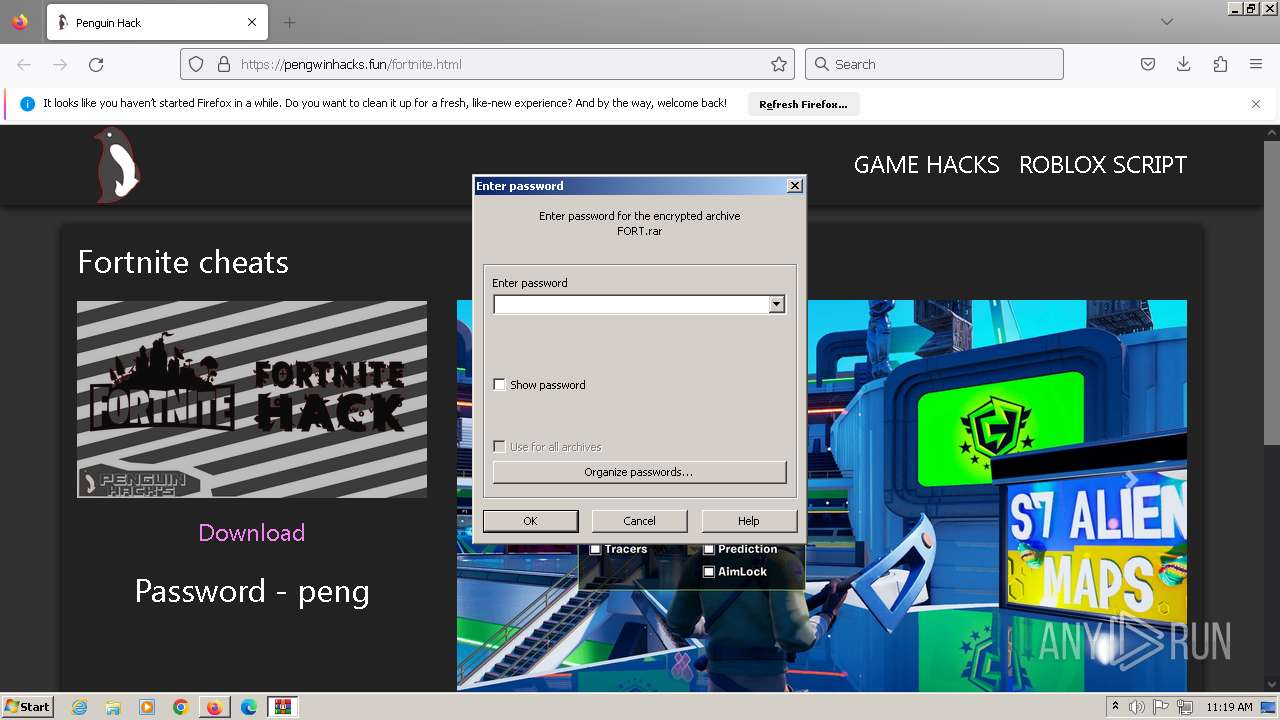Click the network tray icon
Viewport: 1280px width, 720px height.
[x=1185, y=707]
